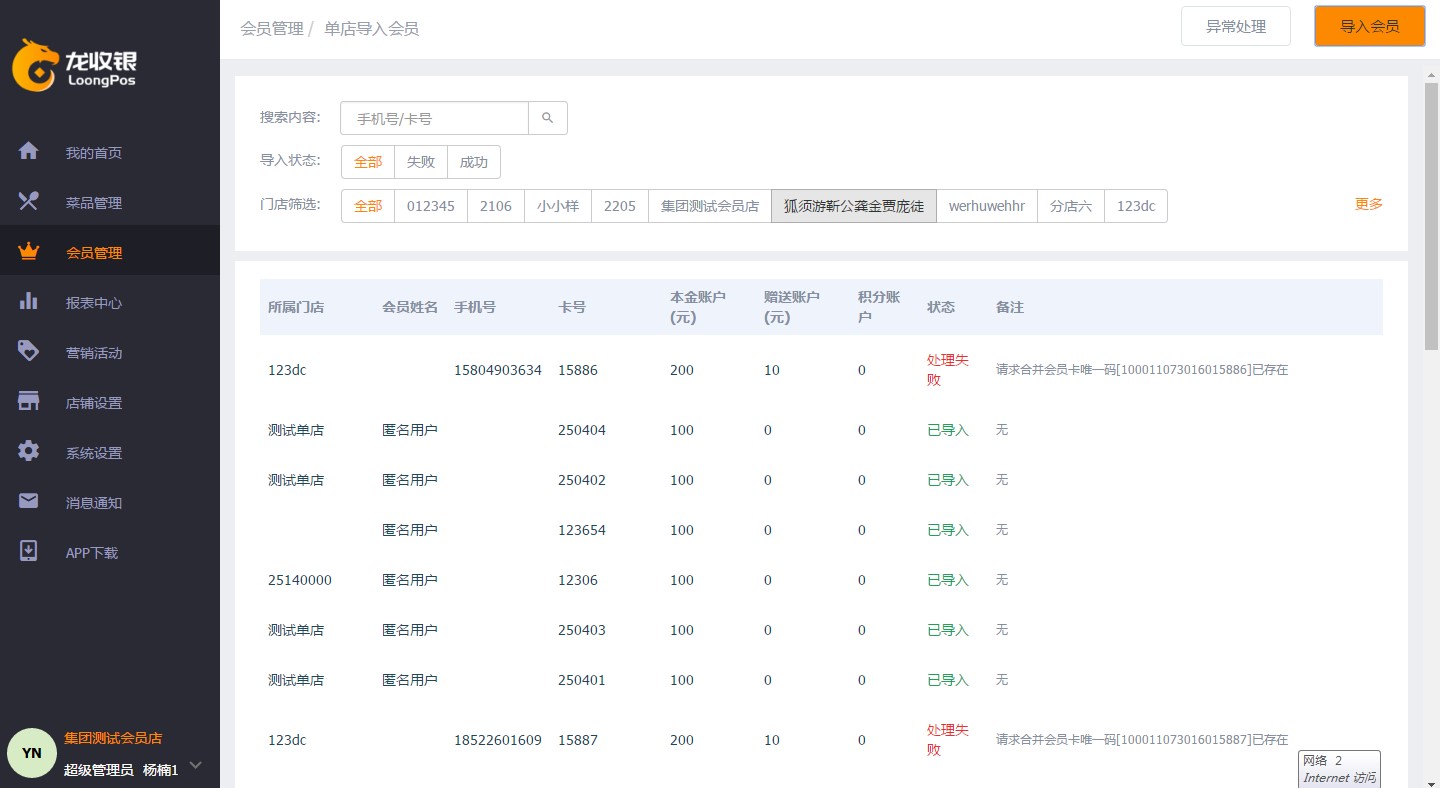Filter stores by 狐须游靳公龚金贾庞徒

tap(854, 206)
